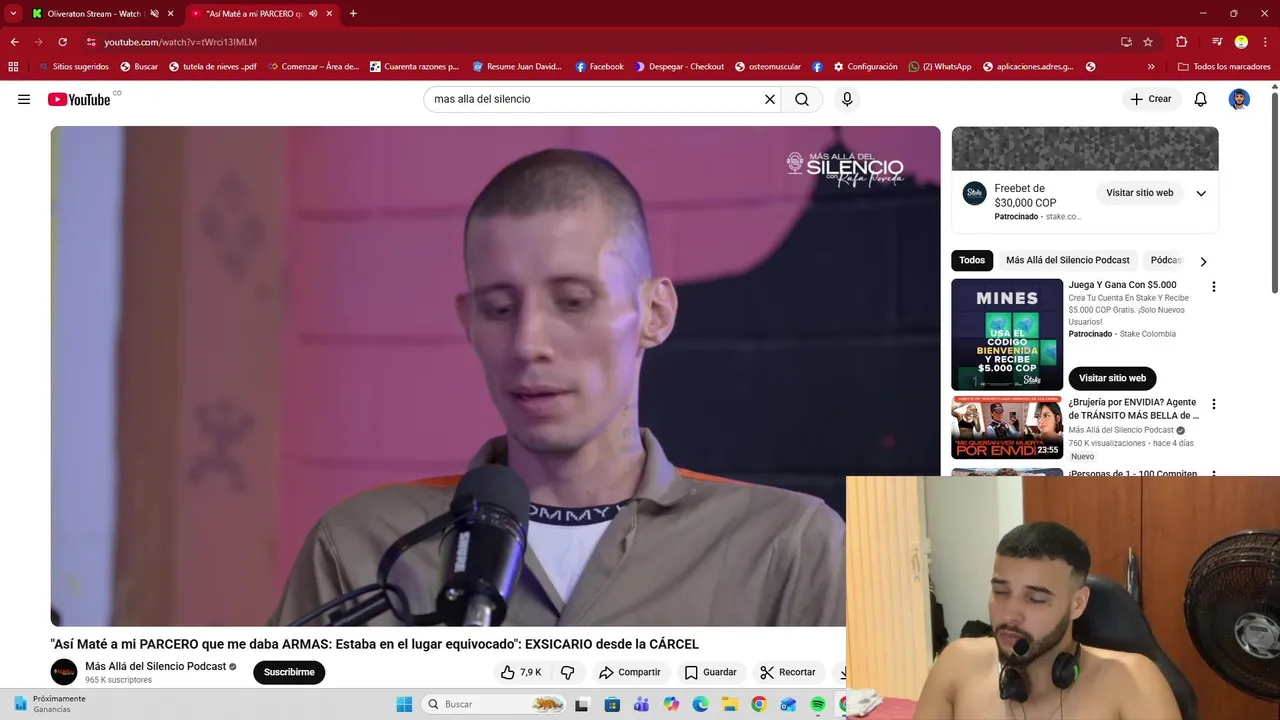Viewport: 1280px width, 720px height.
Task: Unmute the Oliveraton Stream tab audio
Action: (154, 14)
